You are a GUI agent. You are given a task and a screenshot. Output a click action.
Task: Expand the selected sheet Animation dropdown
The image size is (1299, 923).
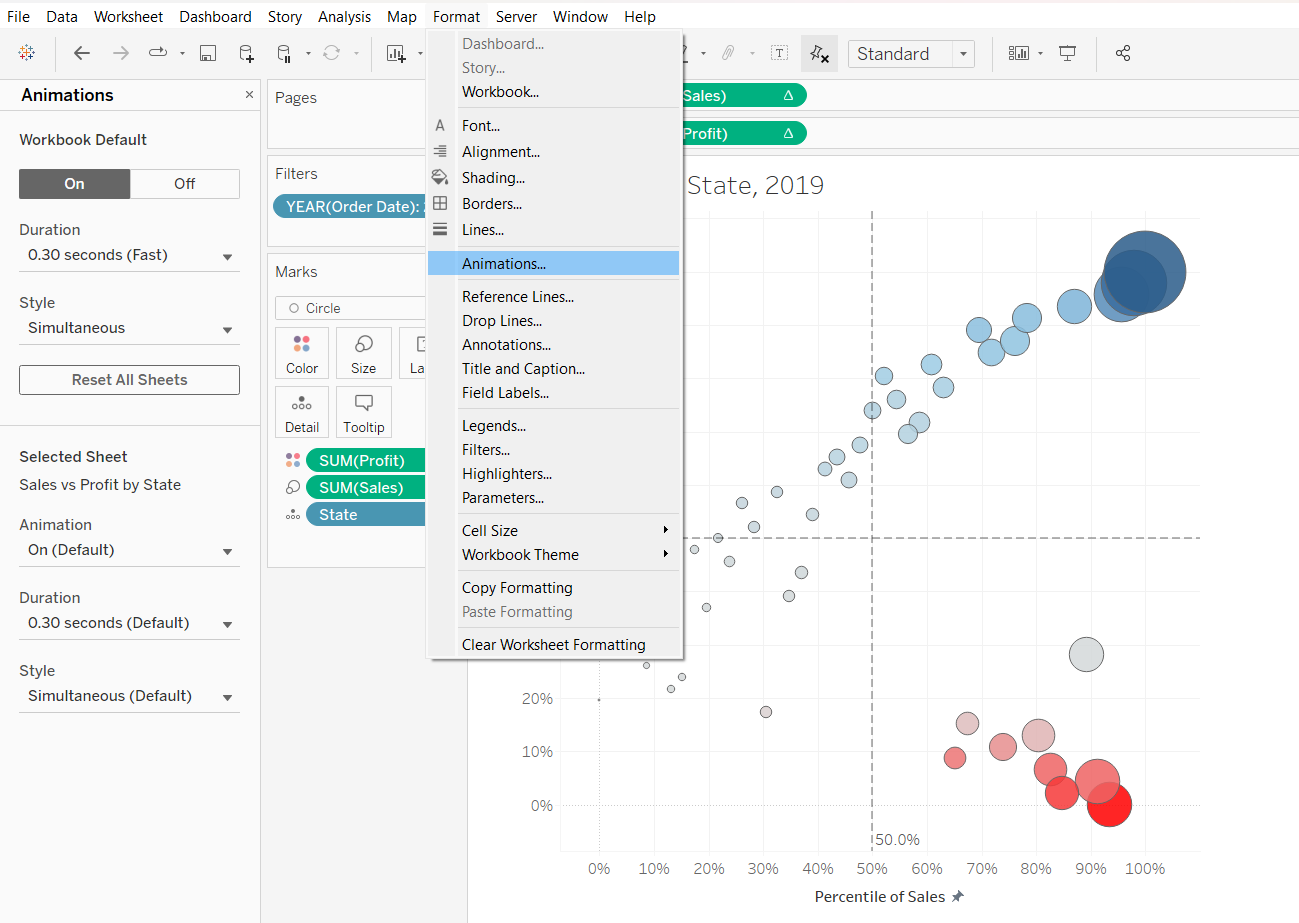(x=129, y=551)
